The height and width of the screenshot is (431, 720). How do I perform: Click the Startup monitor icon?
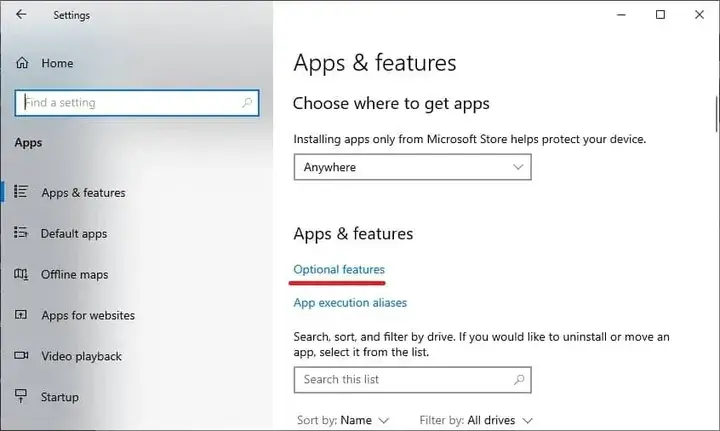tap(21, 396)
